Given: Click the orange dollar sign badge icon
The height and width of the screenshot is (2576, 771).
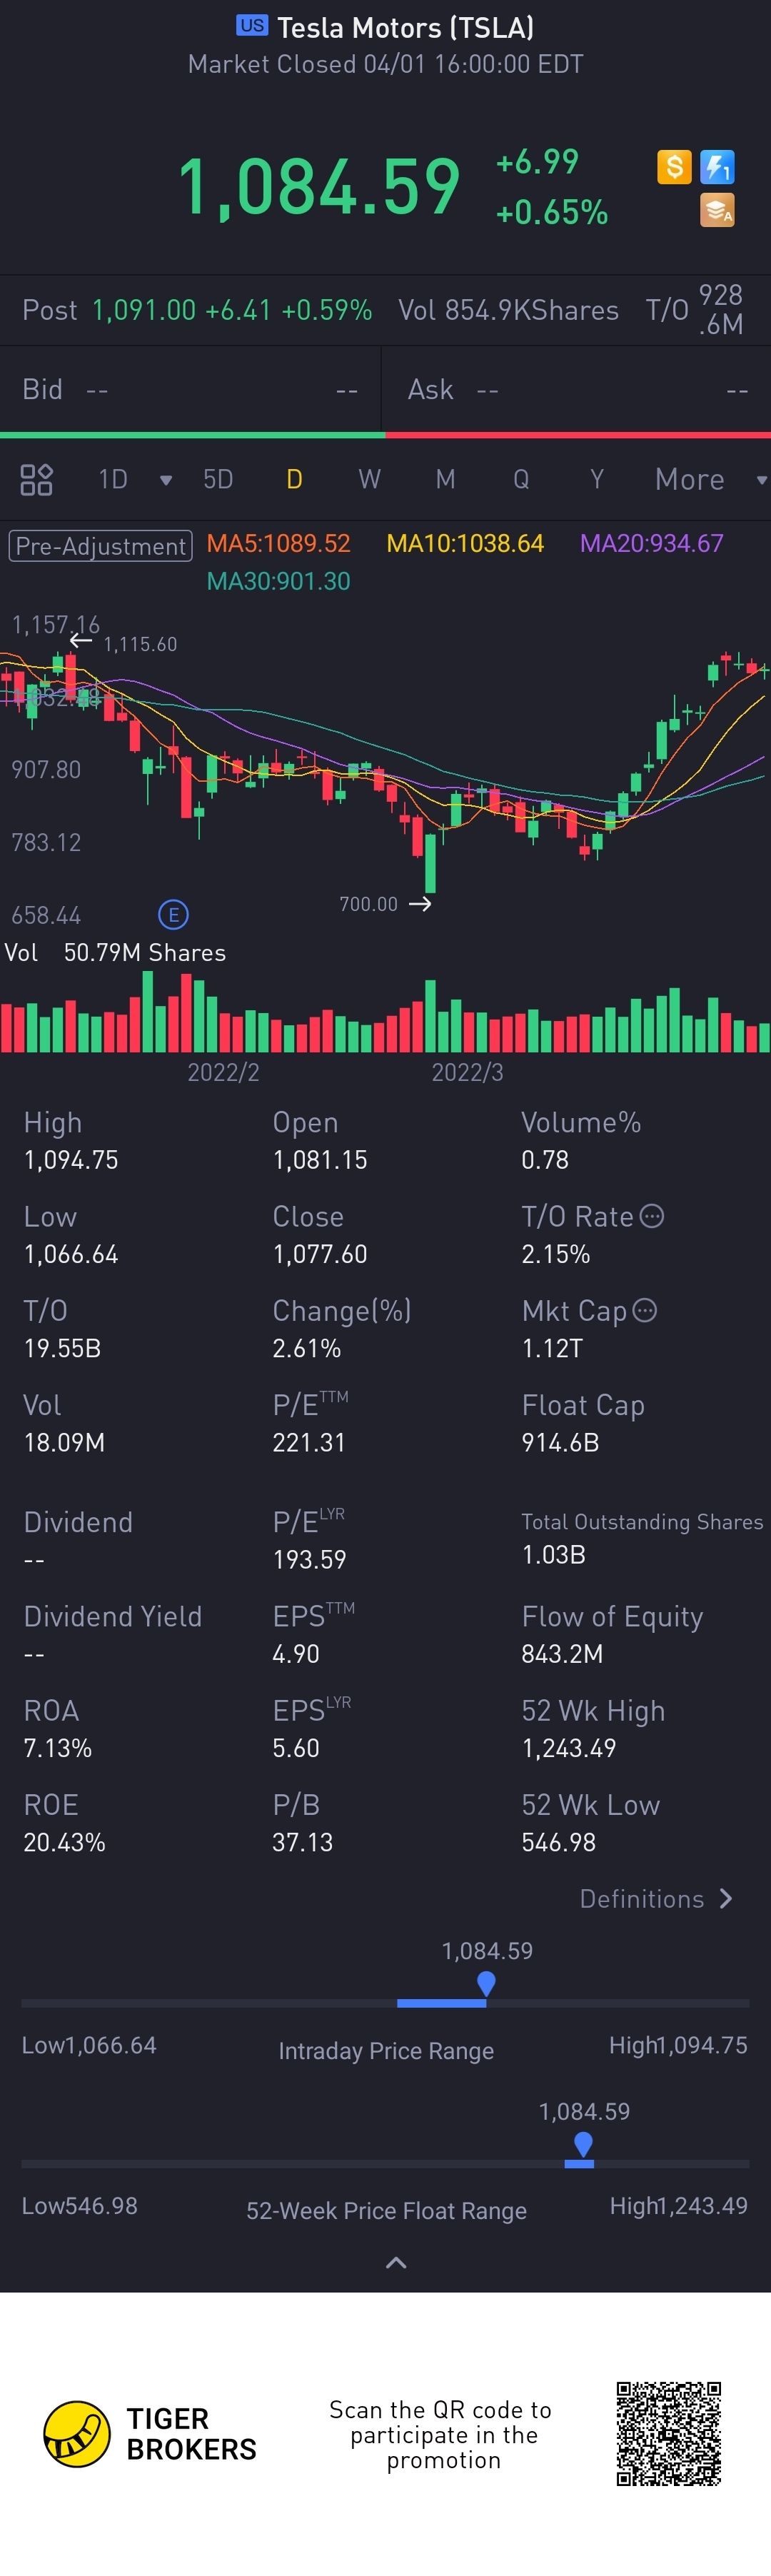Looking at the screenshot, I should coord(674,166).
